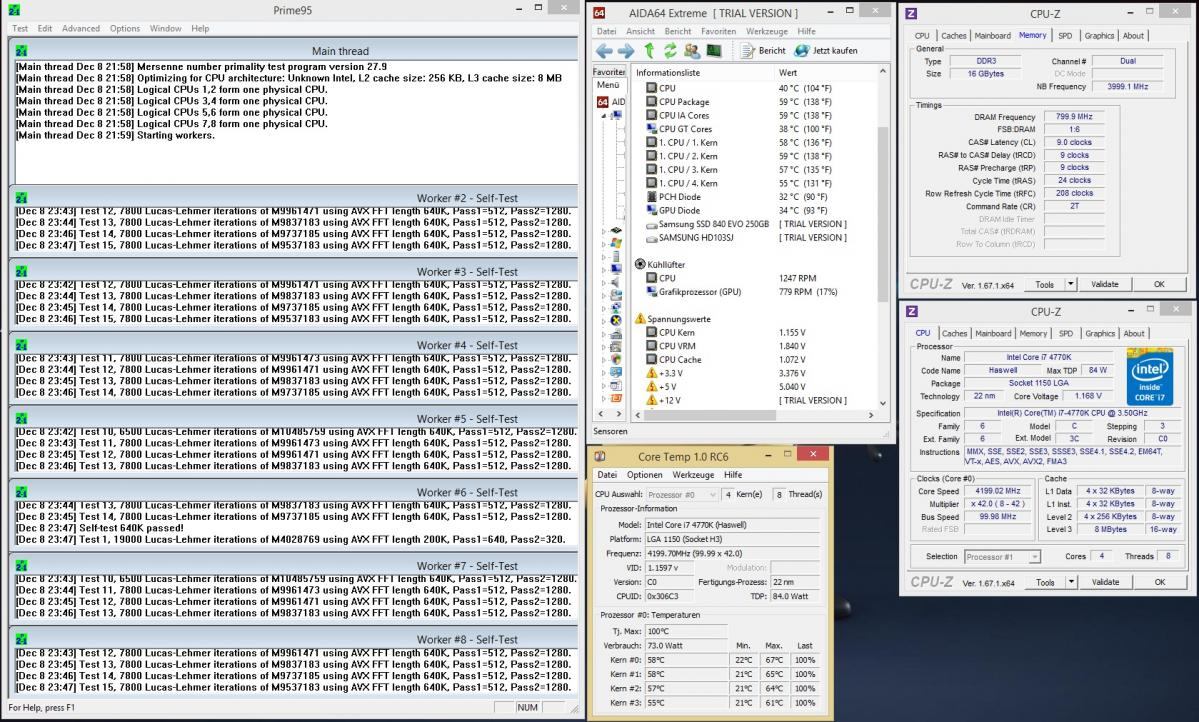Open Tools dropdown arrow in processor CPU-Z window
The height and width of the screenshot is (722, 1199).
1071,582
